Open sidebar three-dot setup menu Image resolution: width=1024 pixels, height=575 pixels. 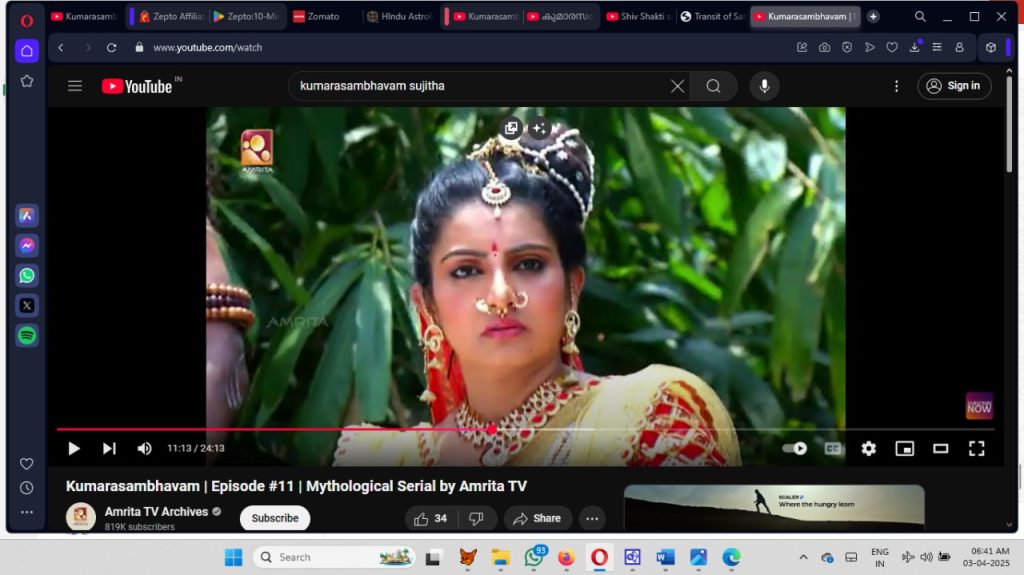27,512
